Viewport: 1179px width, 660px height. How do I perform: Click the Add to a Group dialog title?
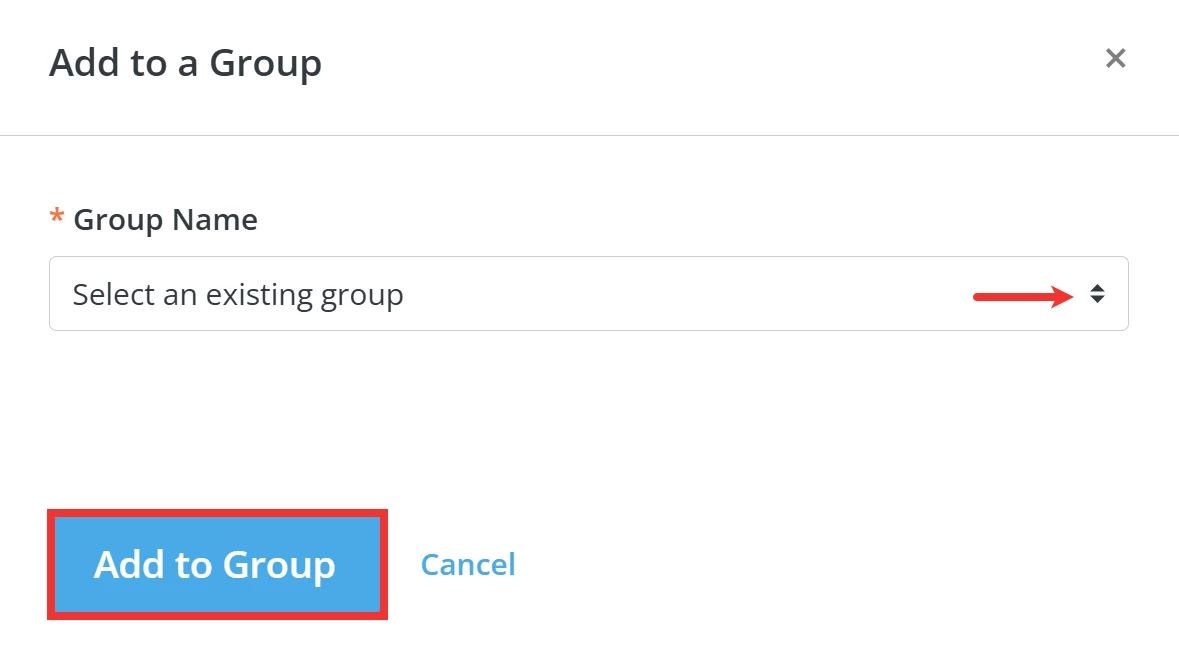(x=185, y=62)
